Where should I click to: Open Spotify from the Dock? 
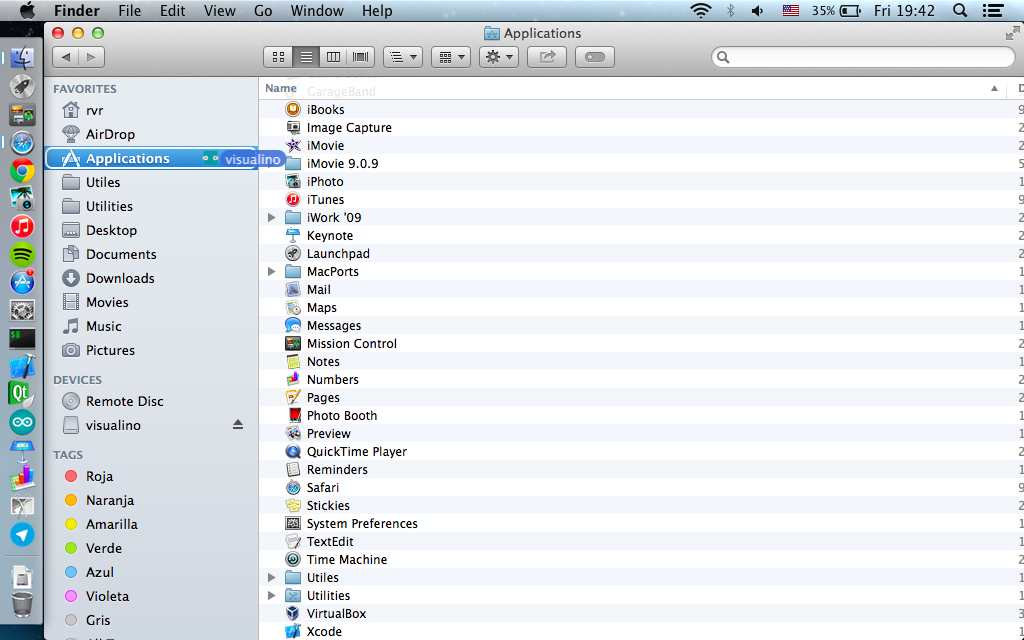pos(22,254)
